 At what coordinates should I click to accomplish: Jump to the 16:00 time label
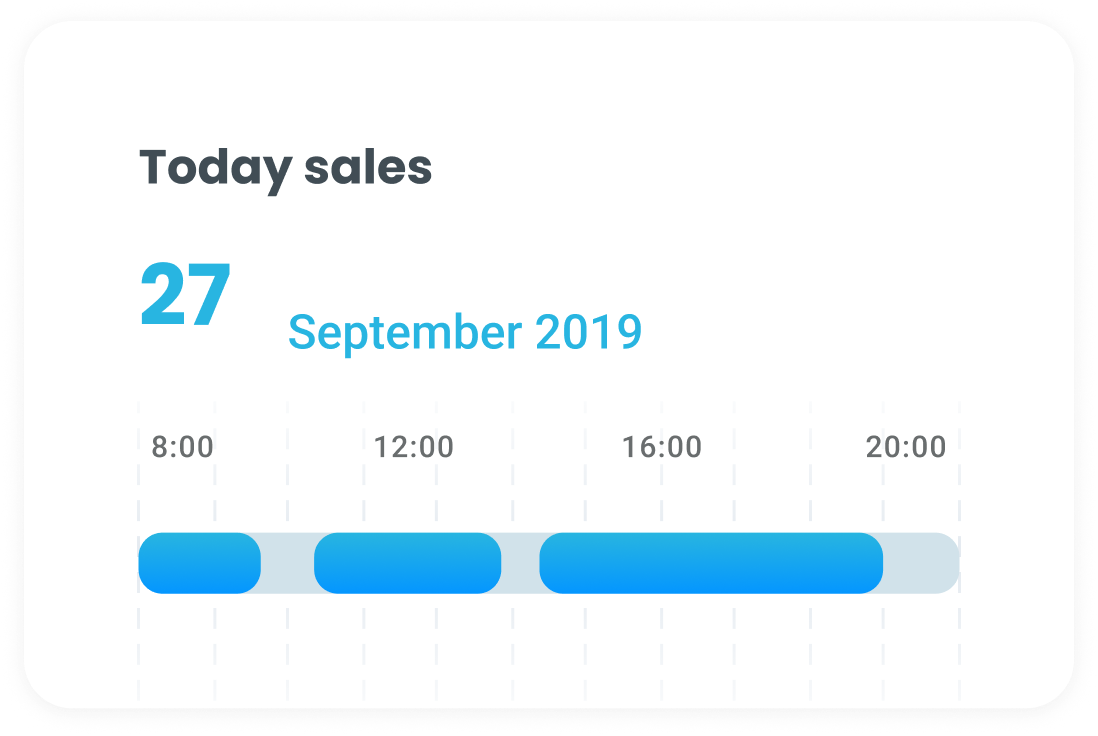click(x=662, y=447)
